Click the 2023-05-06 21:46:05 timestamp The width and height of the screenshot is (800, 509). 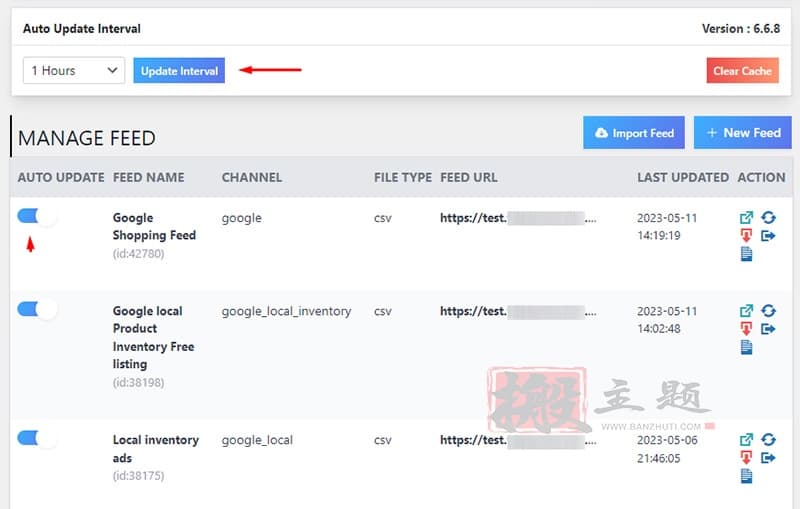pos(667,449)
